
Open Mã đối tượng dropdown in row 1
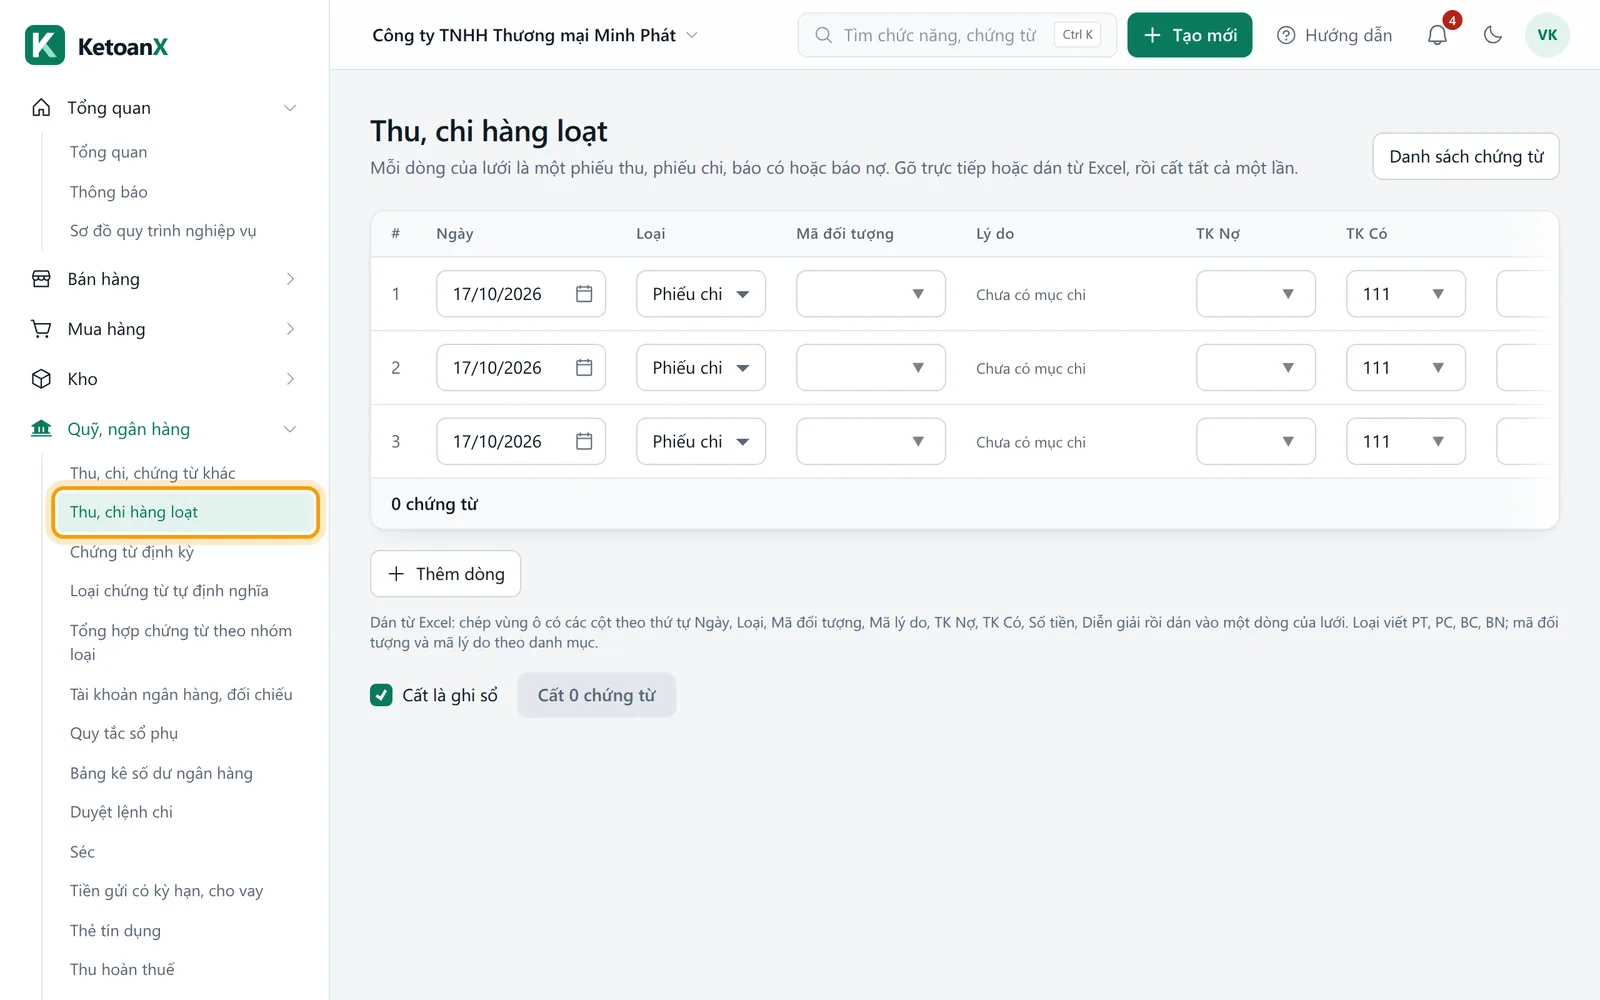(871, 294)
